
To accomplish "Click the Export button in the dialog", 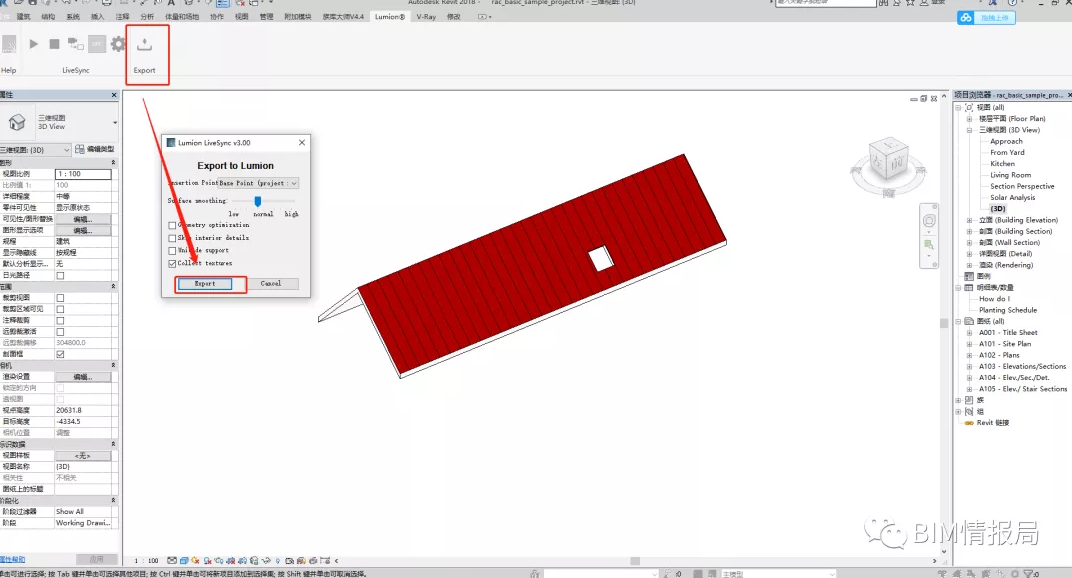I will tap(204, 283).
